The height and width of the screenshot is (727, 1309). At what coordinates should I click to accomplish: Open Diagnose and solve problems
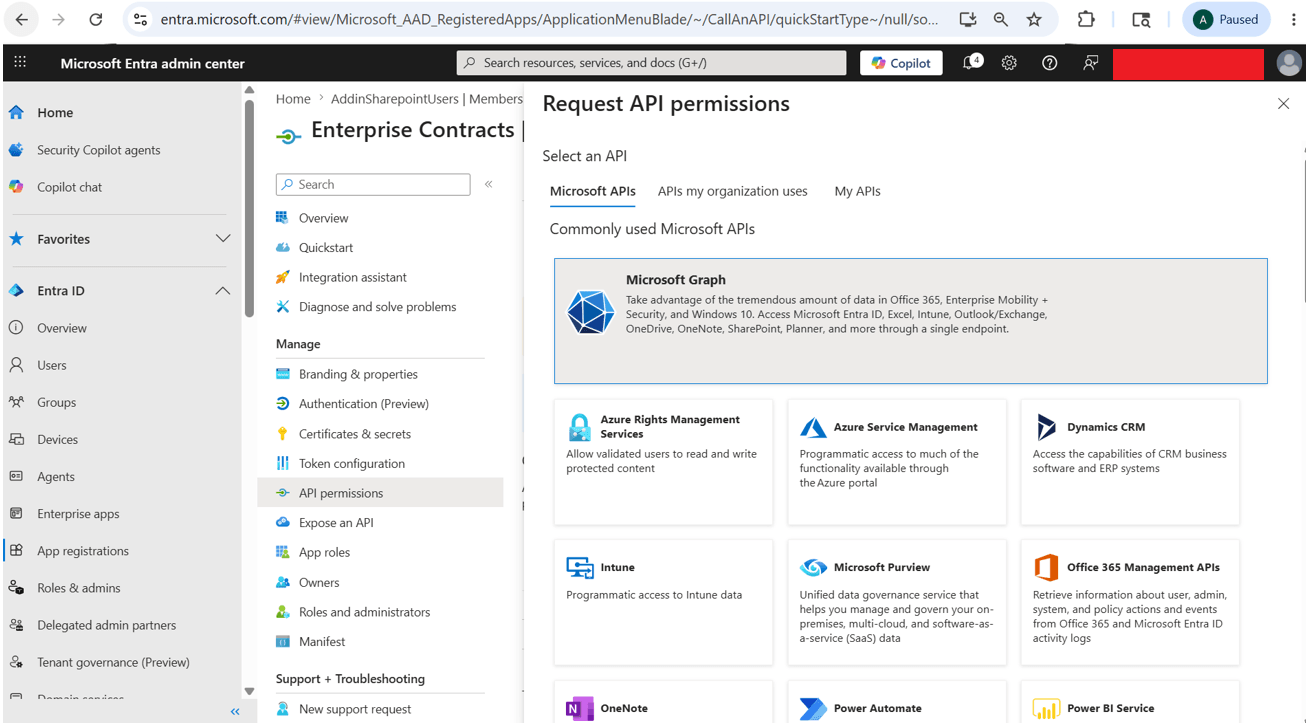(x=380, y=307)
